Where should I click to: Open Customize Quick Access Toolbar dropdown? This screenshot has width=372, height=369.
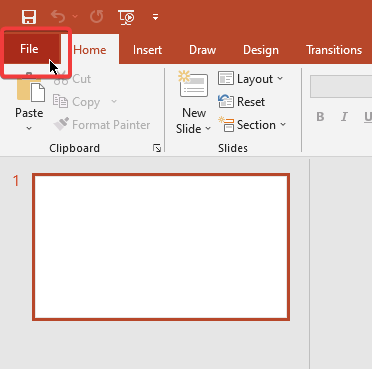click(x=155, y=17)
